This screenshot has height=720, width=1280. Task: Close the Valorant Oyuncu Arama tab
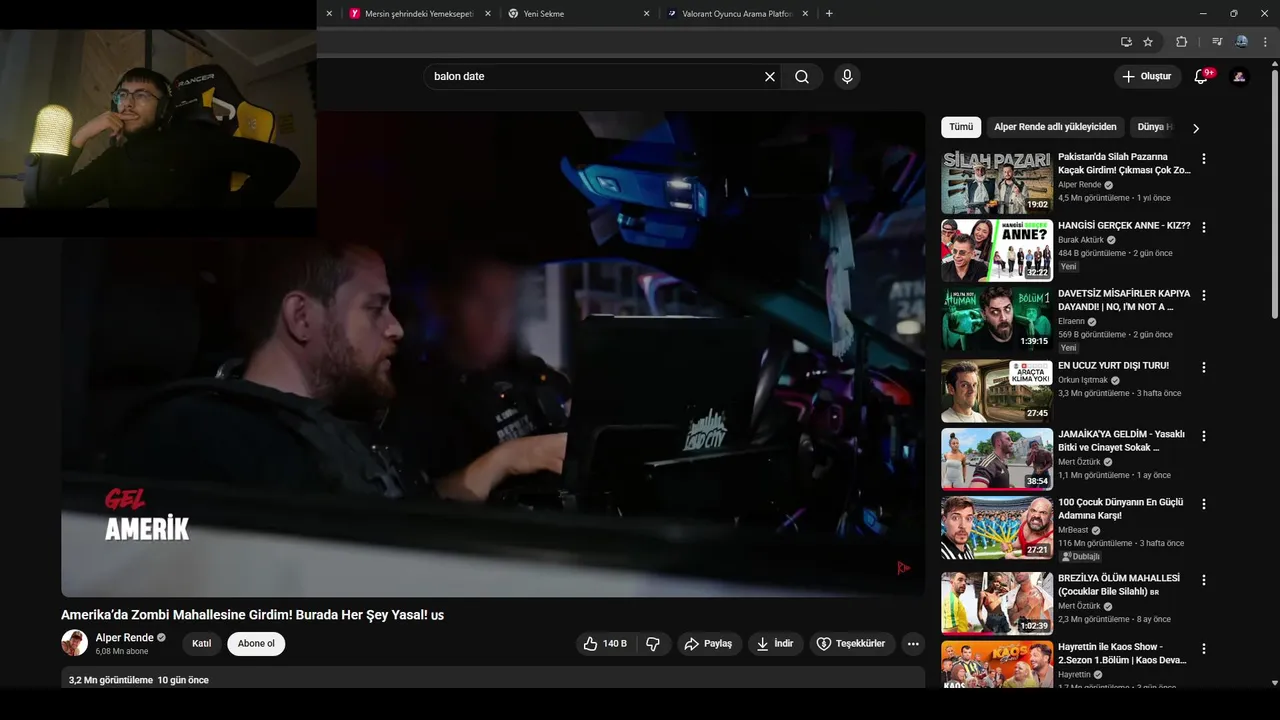[804, 14]
